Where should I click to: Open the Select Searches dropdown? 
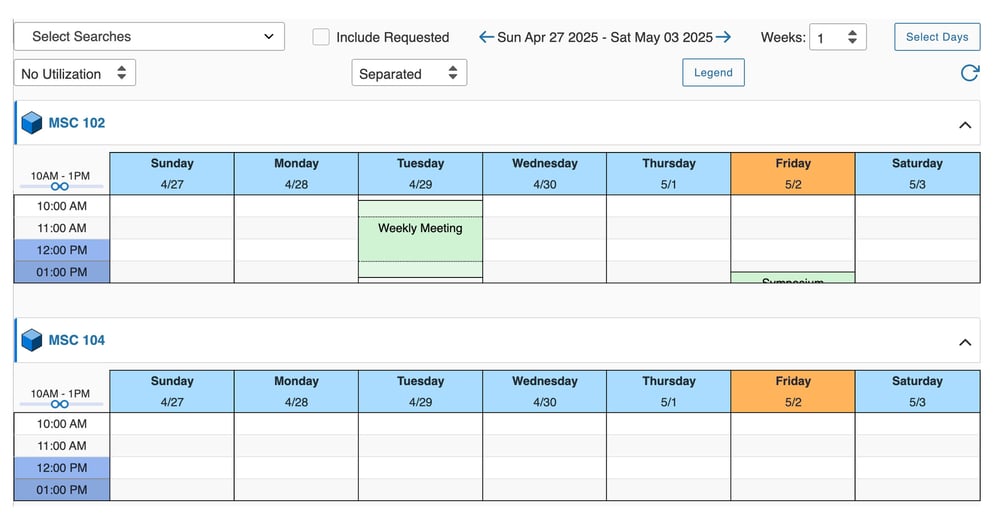(x=149, y=36)
